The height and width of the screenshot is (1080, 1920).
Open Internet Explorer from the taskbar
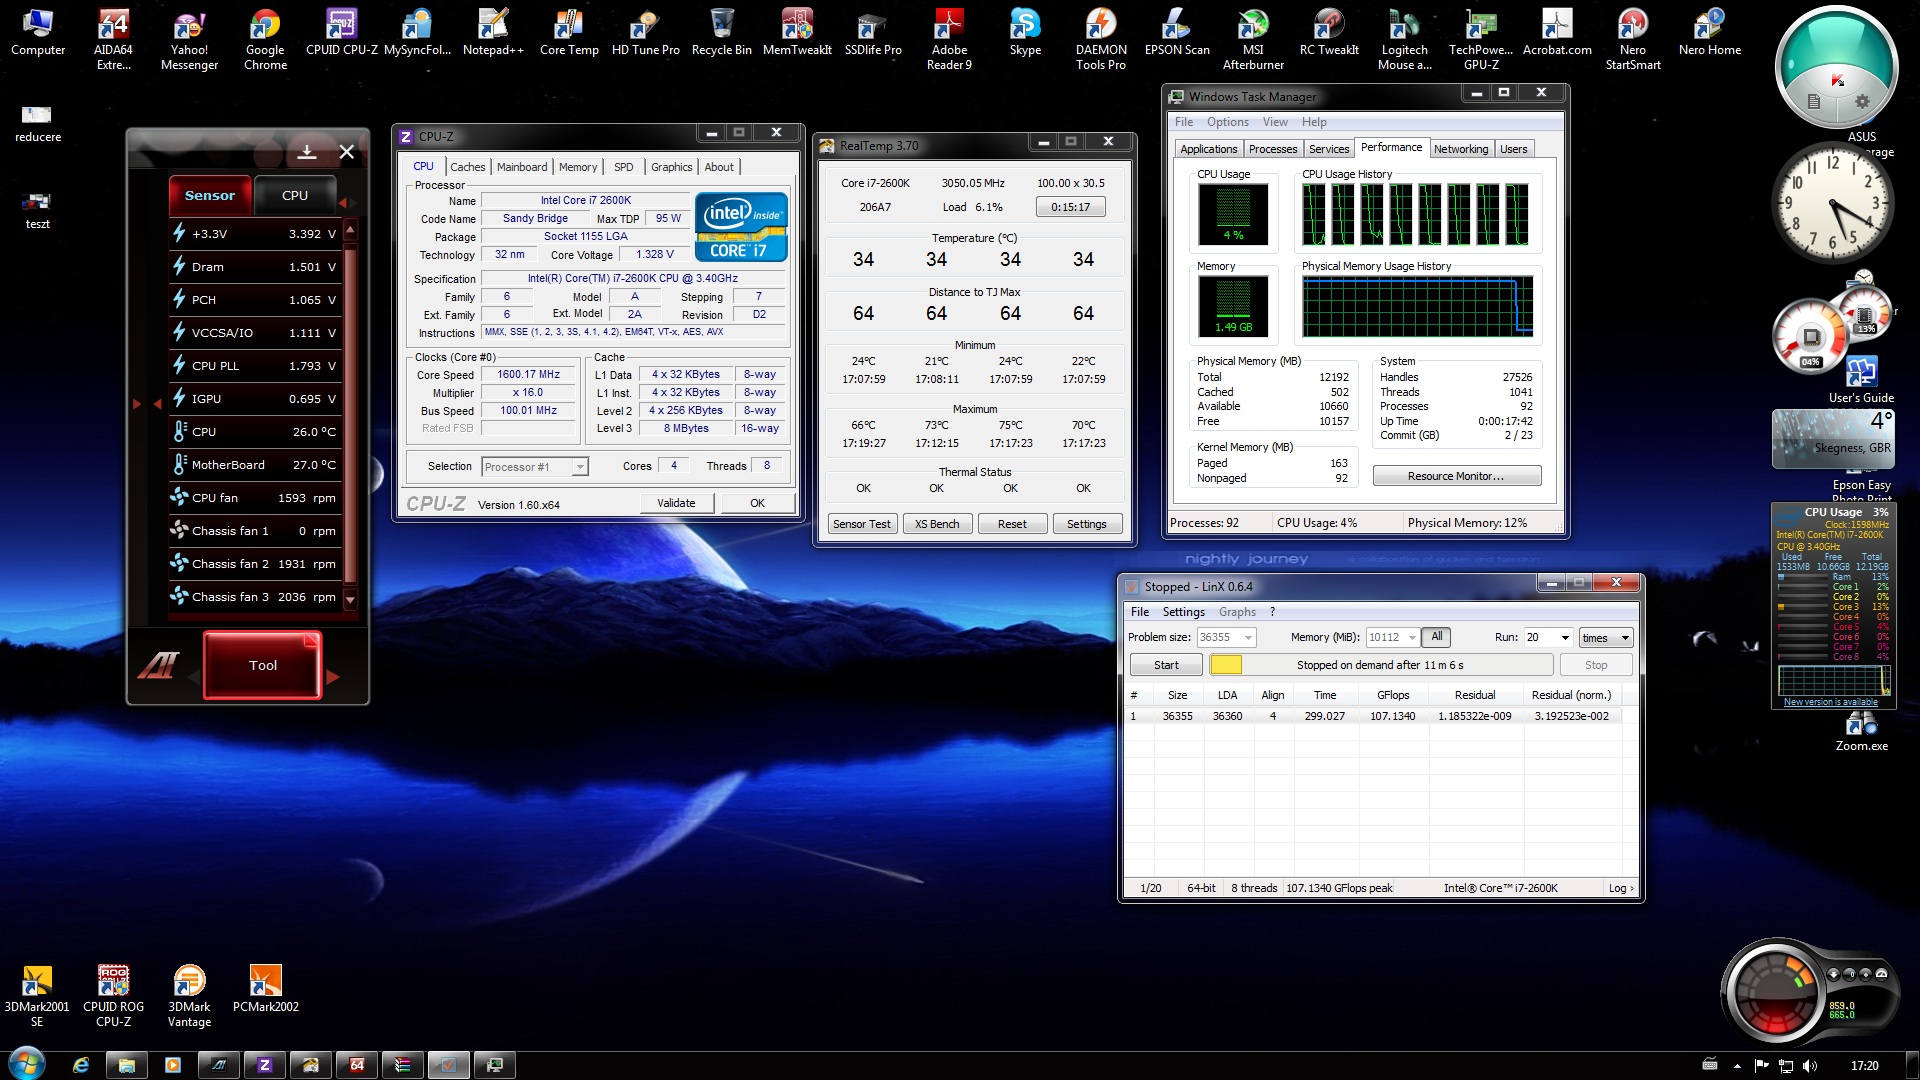pyautogui.click(x=81, y=1065)
